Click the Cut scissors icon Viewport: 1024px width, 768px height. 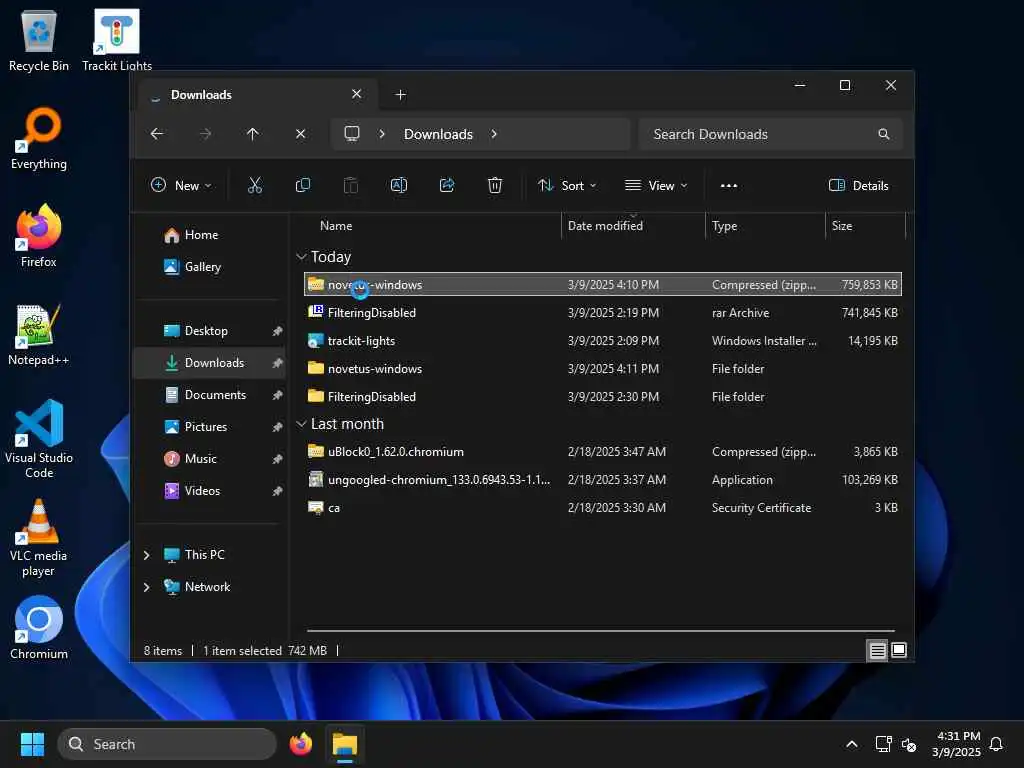click(255, 185)
